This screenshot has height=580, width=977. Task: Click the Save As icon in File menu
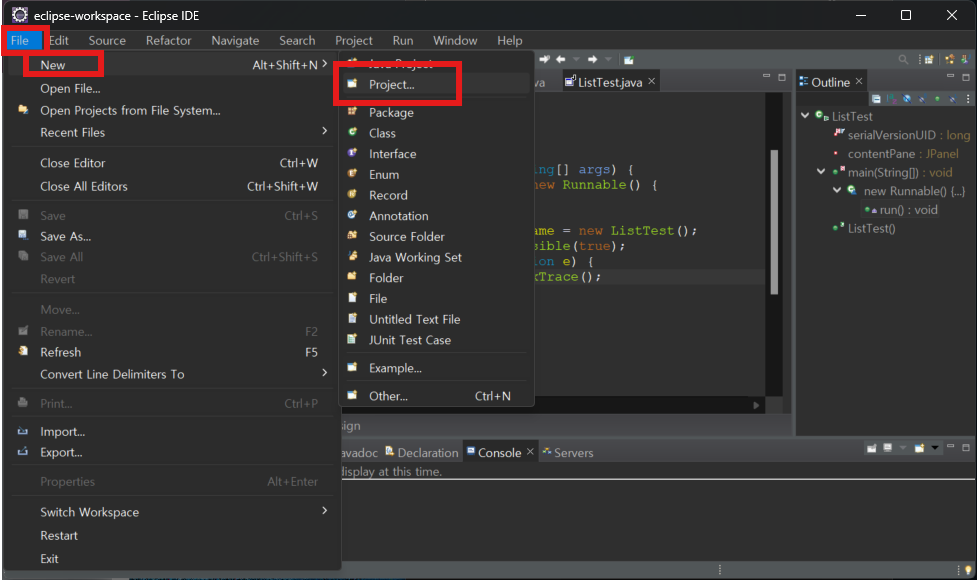[23, 235]
